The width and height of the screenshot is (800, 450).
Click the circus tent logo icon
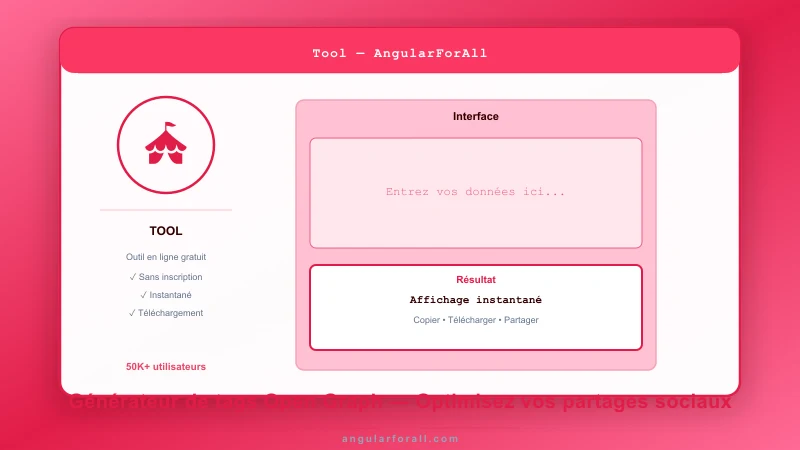[166, 145]
